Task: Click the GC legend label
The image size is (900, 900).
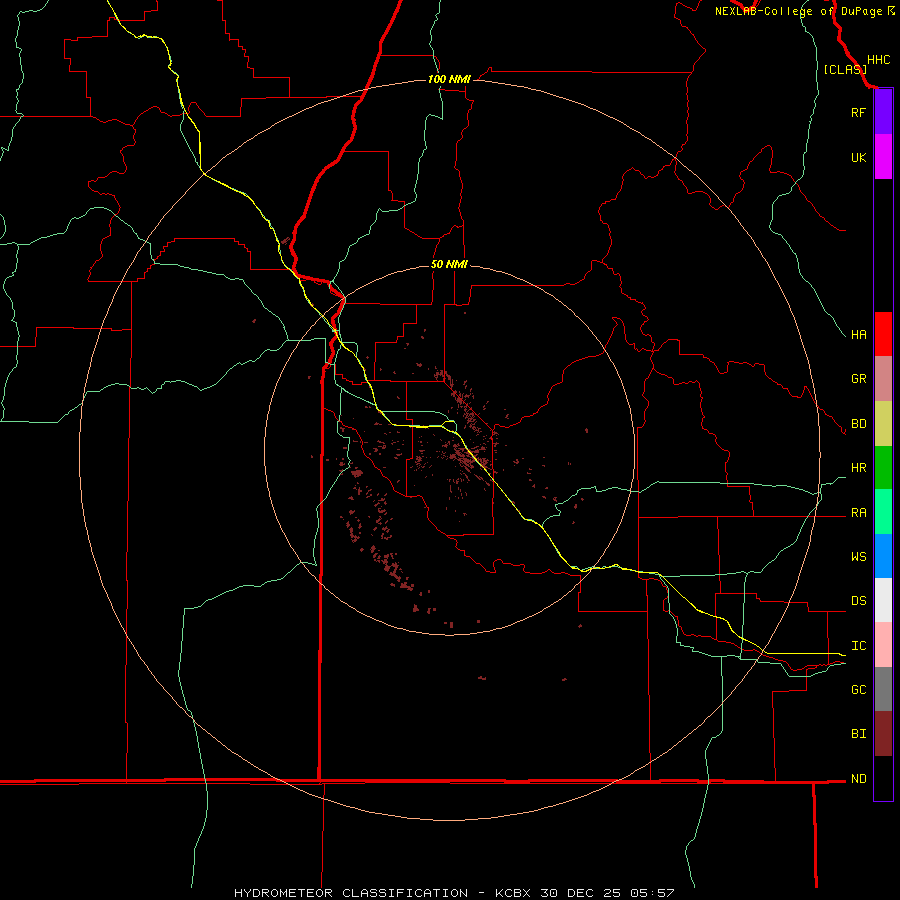Action: click(858, 690)
